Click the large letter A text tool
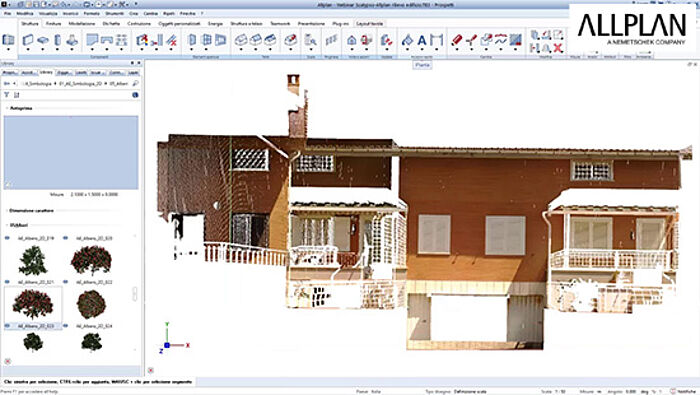 pyautogui.click(x=422, y=41)
